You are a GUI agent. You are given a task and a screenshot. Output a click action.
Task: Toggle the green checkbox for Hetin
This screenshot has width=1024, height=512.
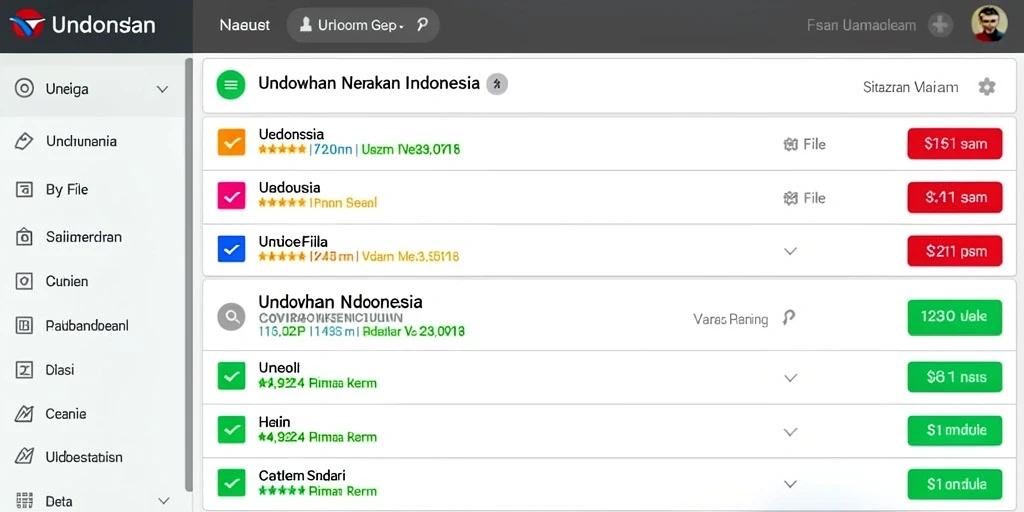231,429
